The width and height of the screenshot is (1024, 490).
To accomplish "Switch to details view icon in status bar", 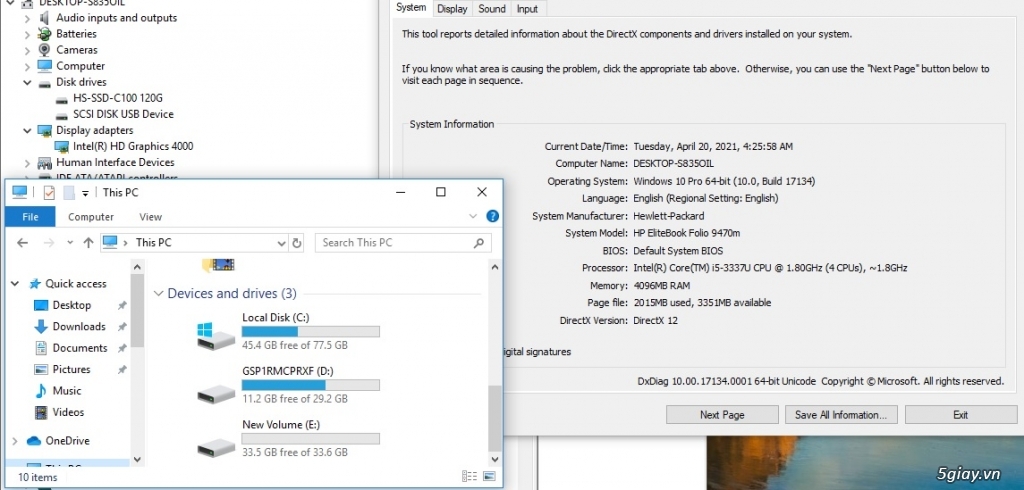I will 468,476.
